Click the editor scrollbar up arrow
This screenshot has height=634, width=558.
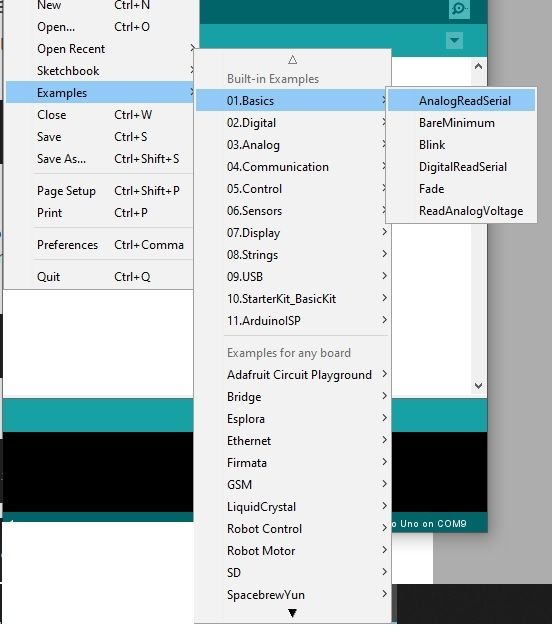pyautogui.click(x=478, y=66)
